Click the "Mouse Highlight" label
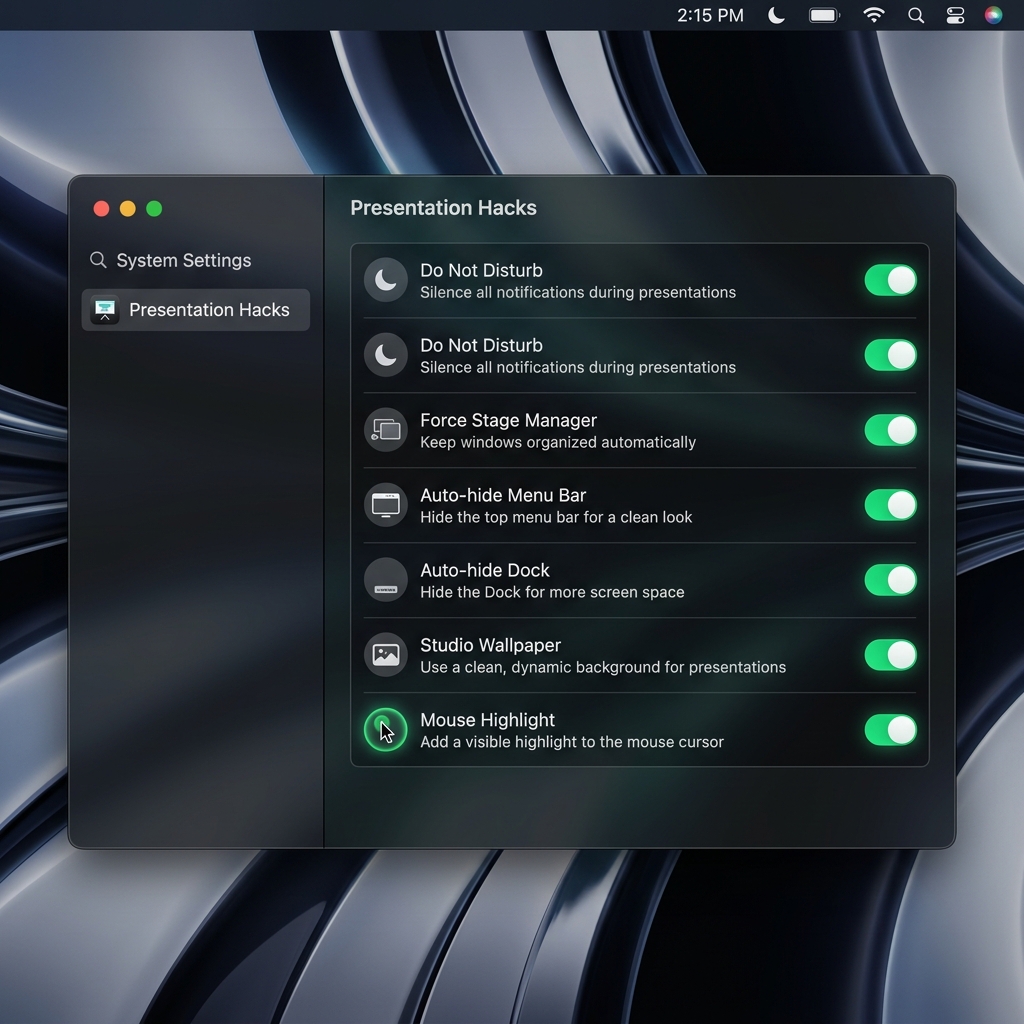1024x1024 pixels. click(487, 720)
